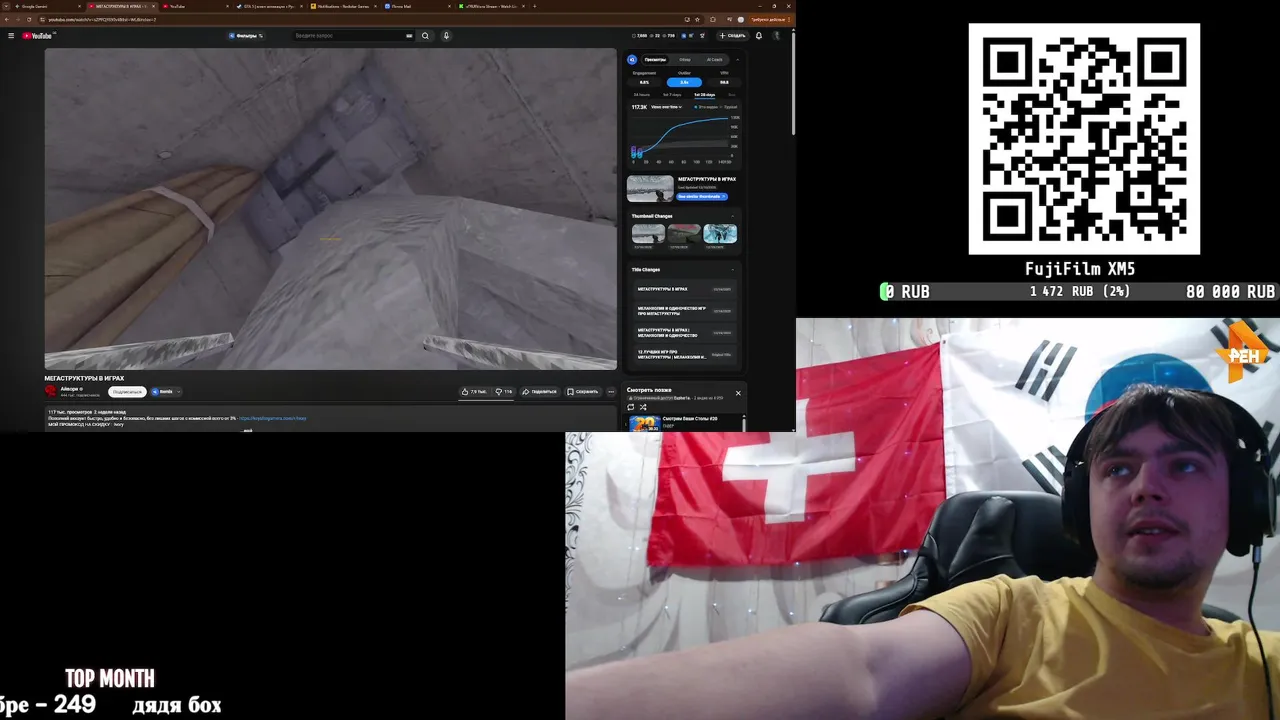Select the Обзор tab in analytics panel

coord(685,60)
